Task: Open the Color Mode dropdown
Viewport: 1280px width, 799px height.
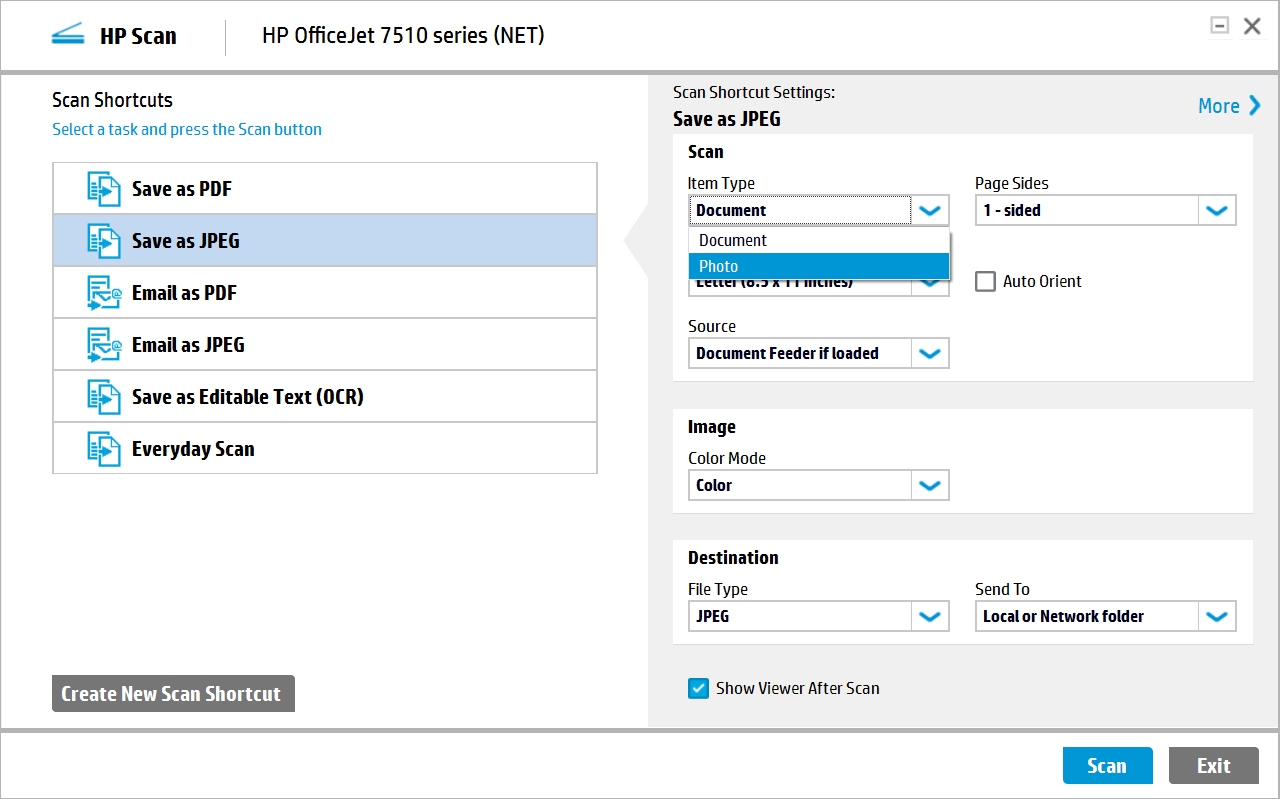Action: pos(929,485)
